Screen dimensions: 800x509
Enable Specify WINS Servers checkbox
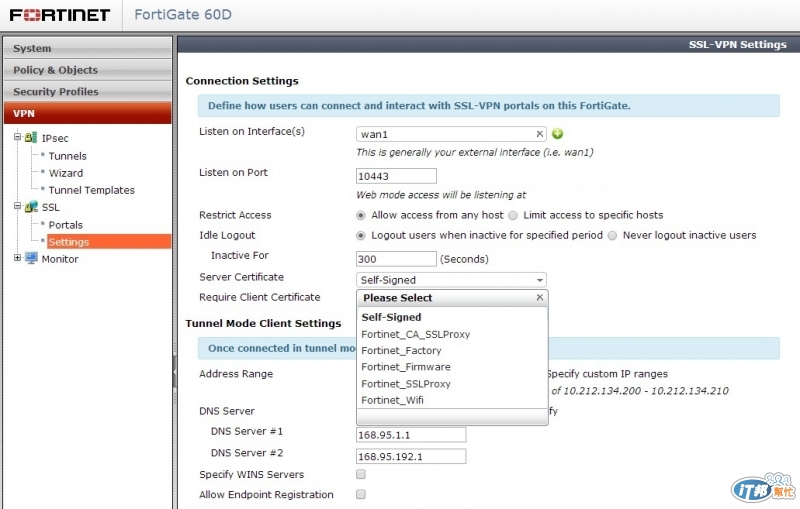coord(361,474)
